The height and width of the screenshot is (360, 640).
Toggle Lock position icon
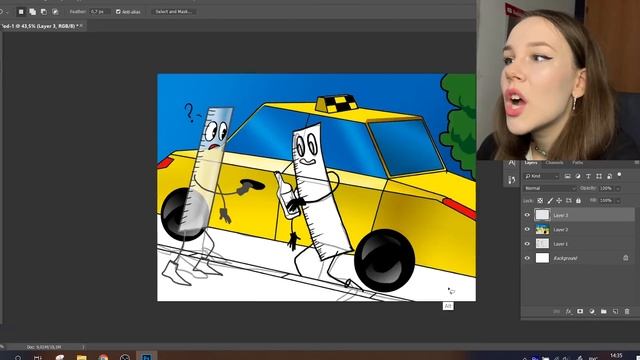pos(559,200)
